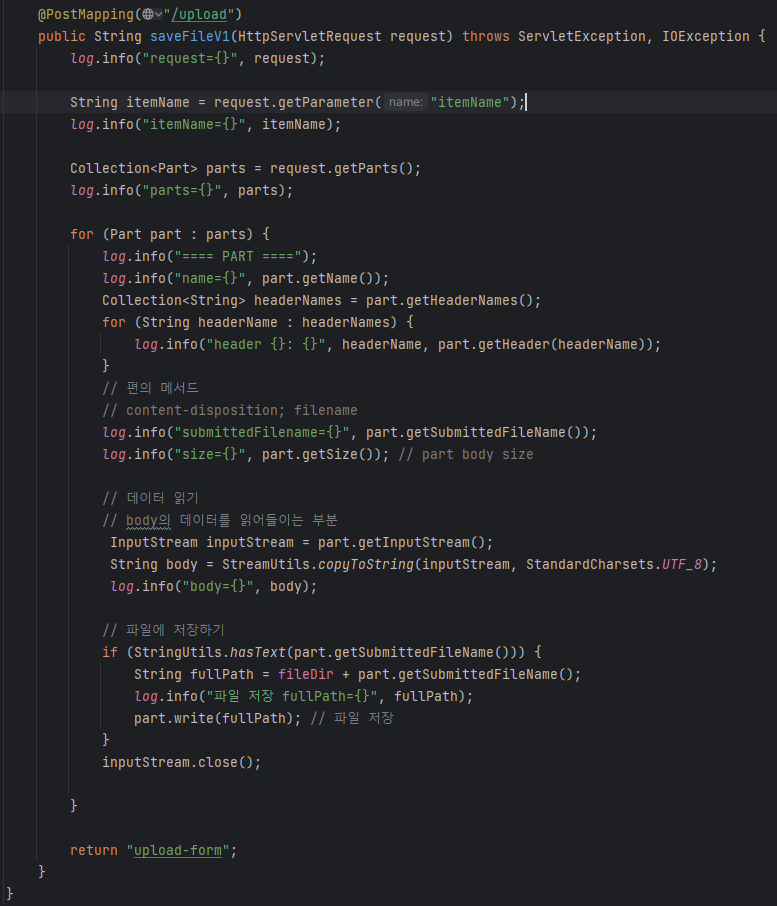
Task: Click the "// content-disposition; filename" comment
Action: click(x=230, y=410)
